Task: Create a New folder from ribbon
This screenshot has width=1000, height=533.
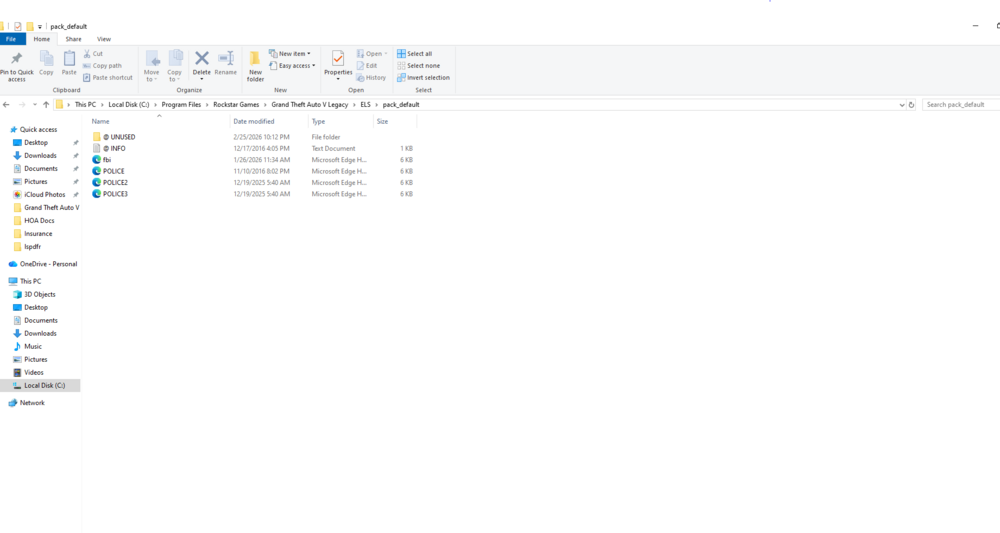Action: pos(255,66)
